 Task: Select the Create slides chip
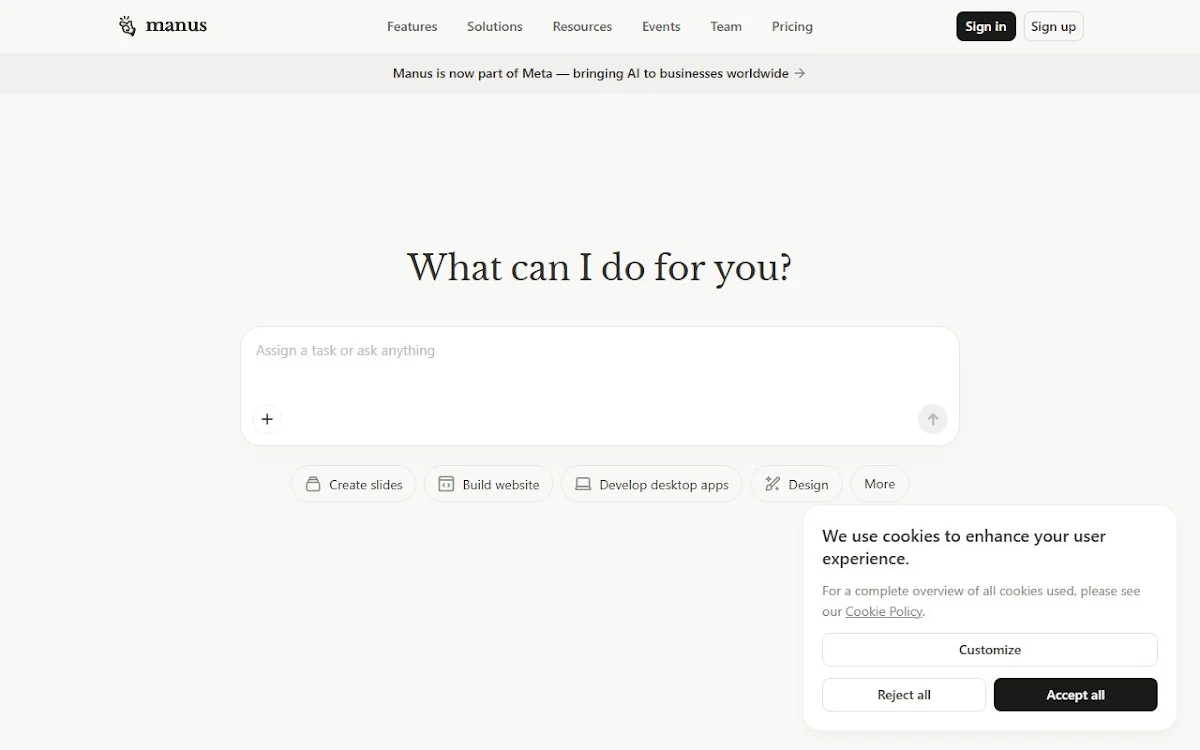[353, 484]
